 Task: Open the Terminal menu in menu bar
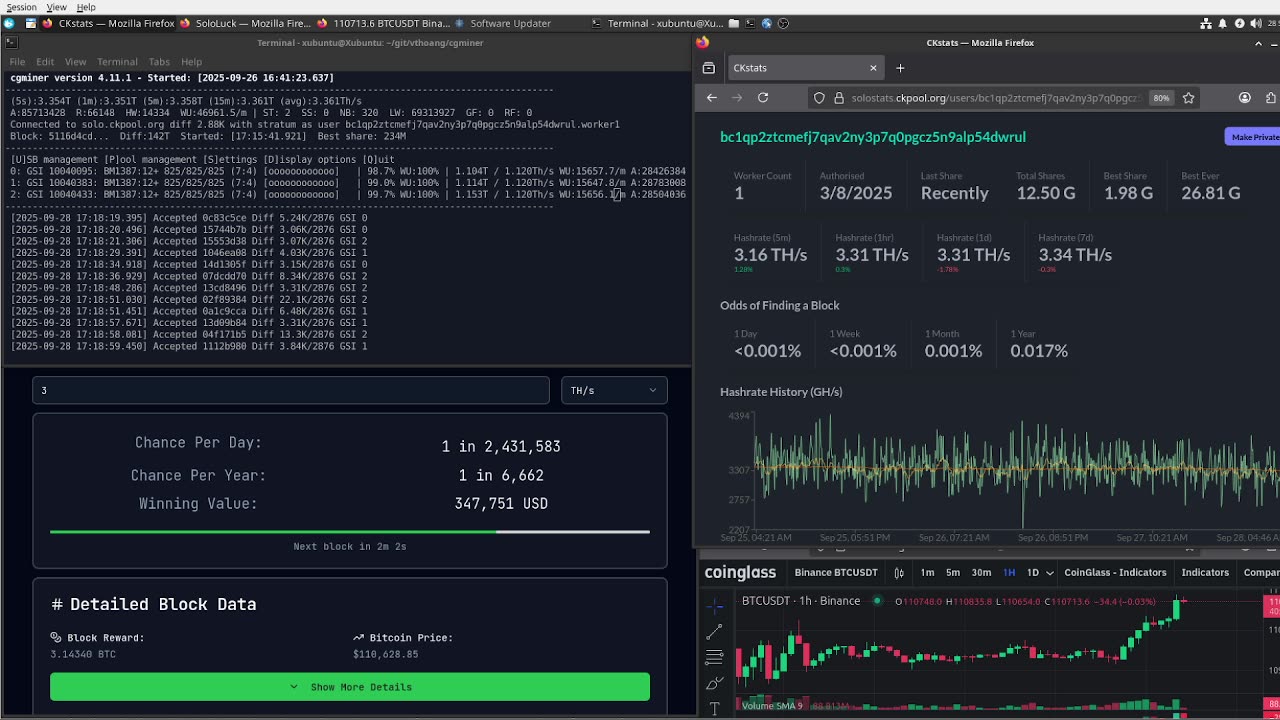tap(117, 62)
